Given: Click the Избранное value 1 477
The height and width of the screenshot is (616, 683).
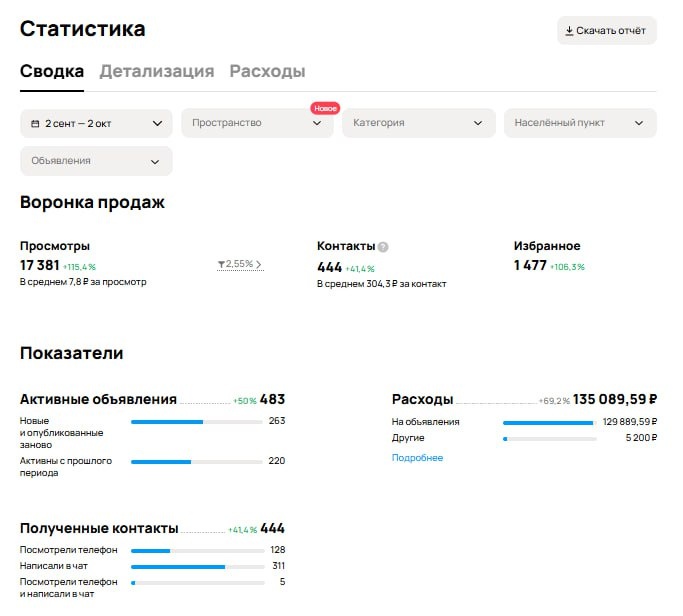Looking at the screenshot, I should 530,265.
